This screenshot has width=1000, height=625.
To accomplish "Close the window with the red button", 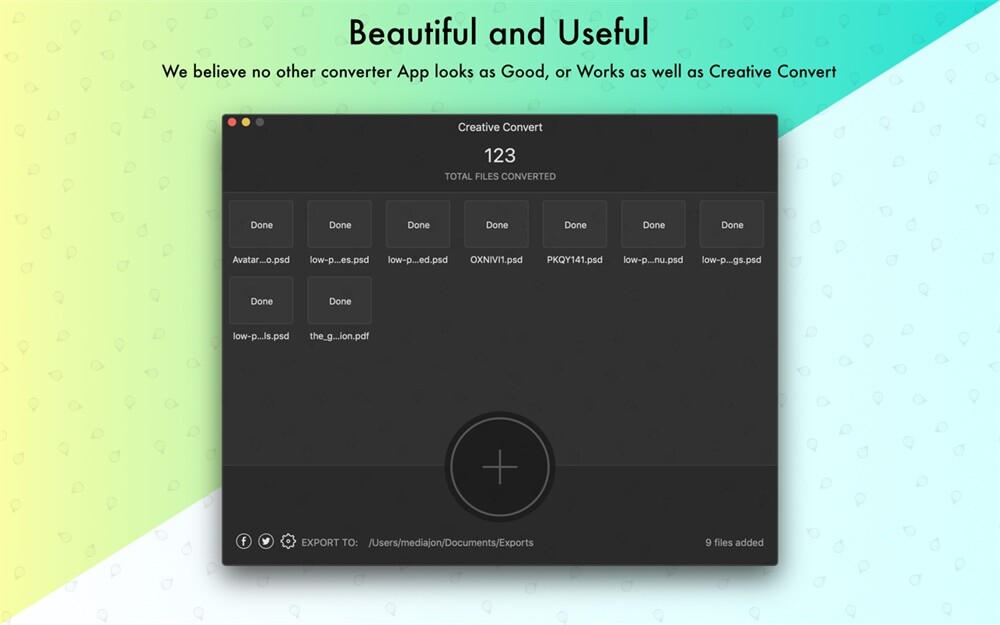I will click(x=232, y=122).
